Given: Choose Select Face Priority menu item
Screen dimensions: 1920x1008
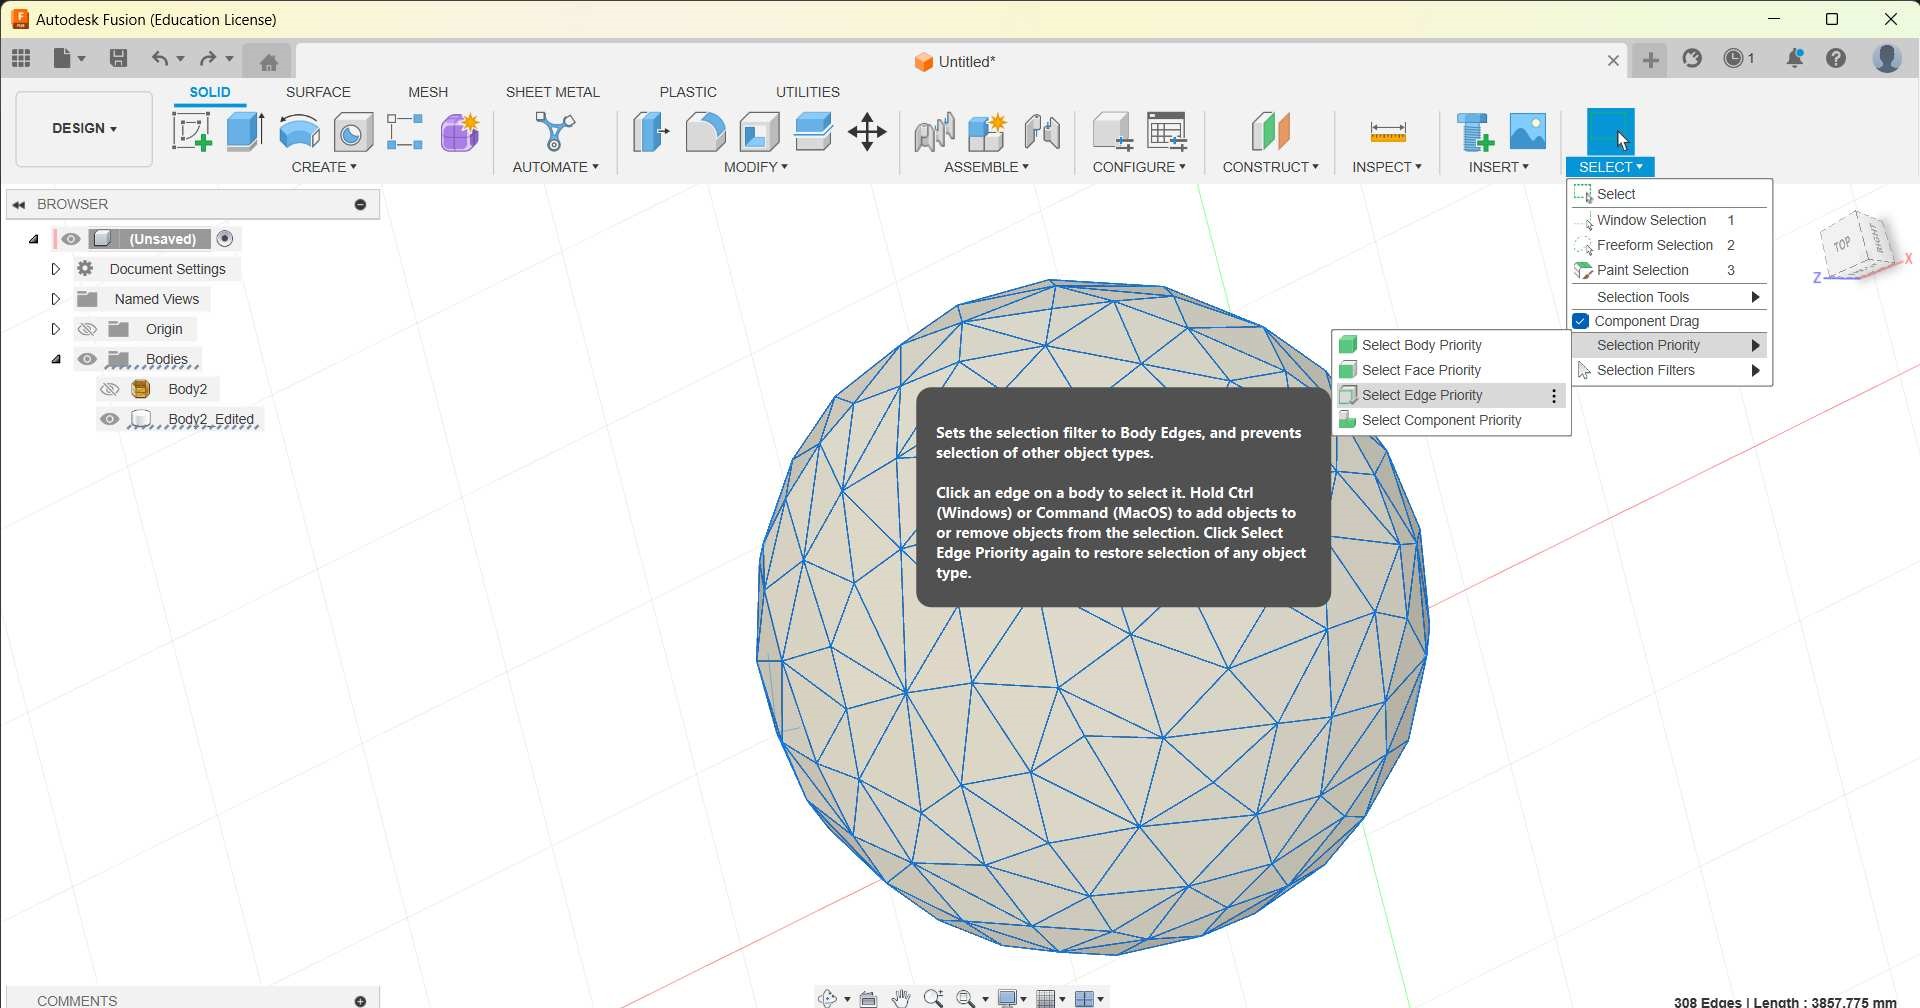Looking at the screenshot, I should click(x=1420, y=370).
